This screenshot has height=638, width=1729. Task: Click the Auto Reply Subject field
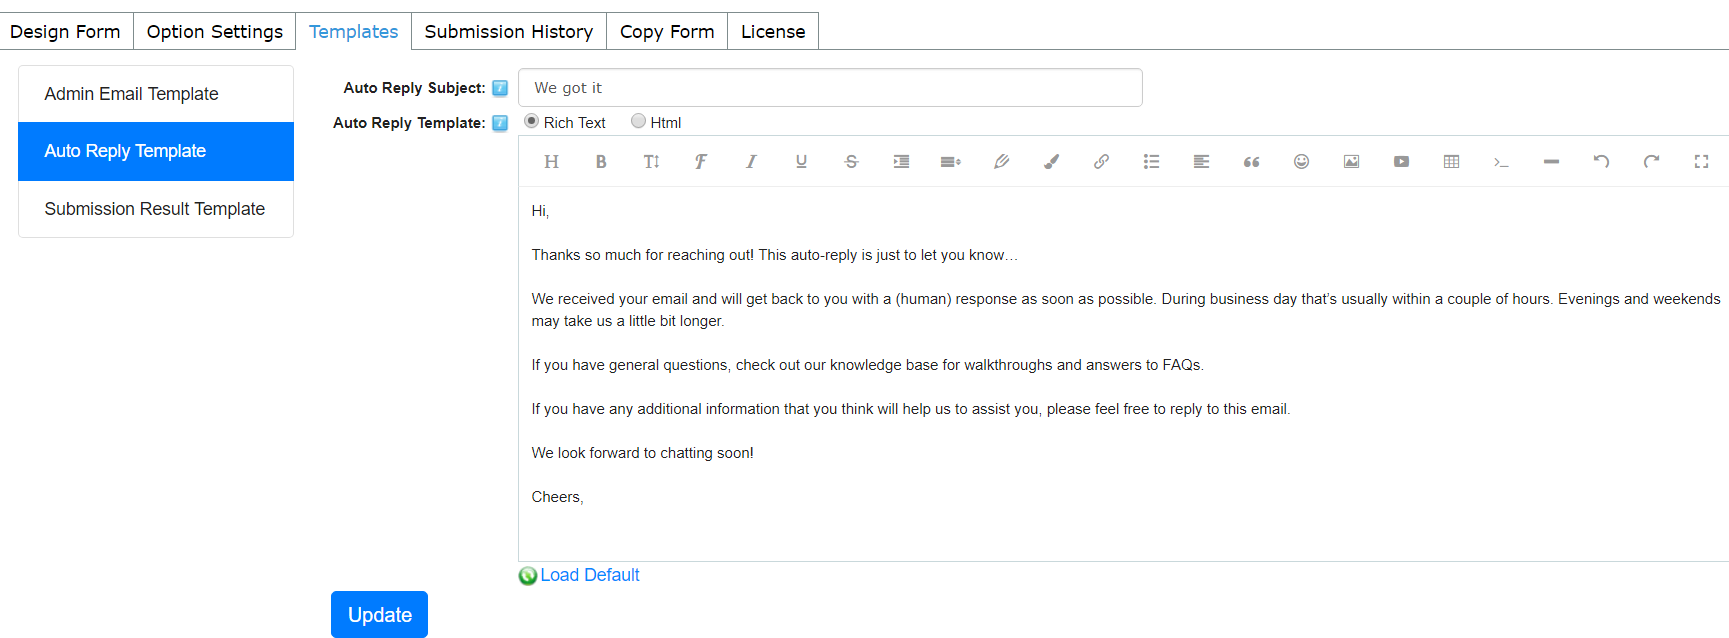(x=830, y=88)
